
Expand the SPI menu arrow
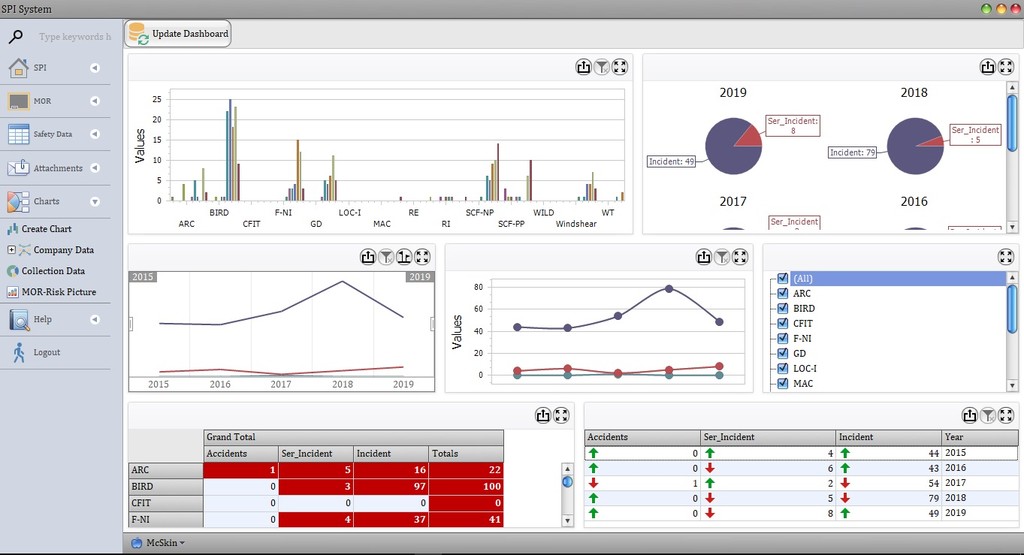pos(95,68)
